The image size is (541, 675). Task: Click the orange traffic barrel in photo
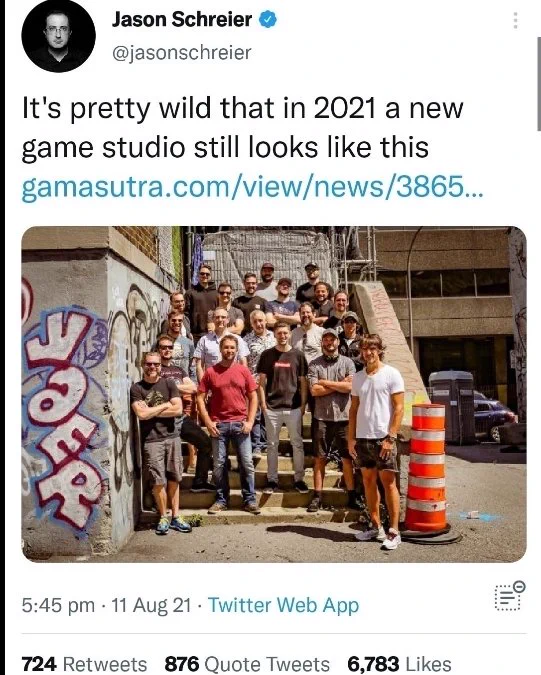(x=426, y=471)
